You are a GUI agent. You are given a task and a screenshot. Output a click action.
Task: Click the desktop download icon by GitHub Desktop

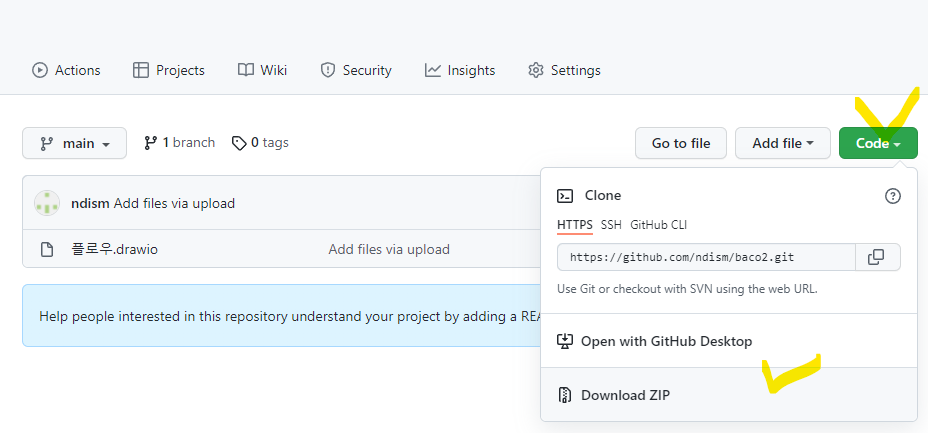click(x=565, y=341)
